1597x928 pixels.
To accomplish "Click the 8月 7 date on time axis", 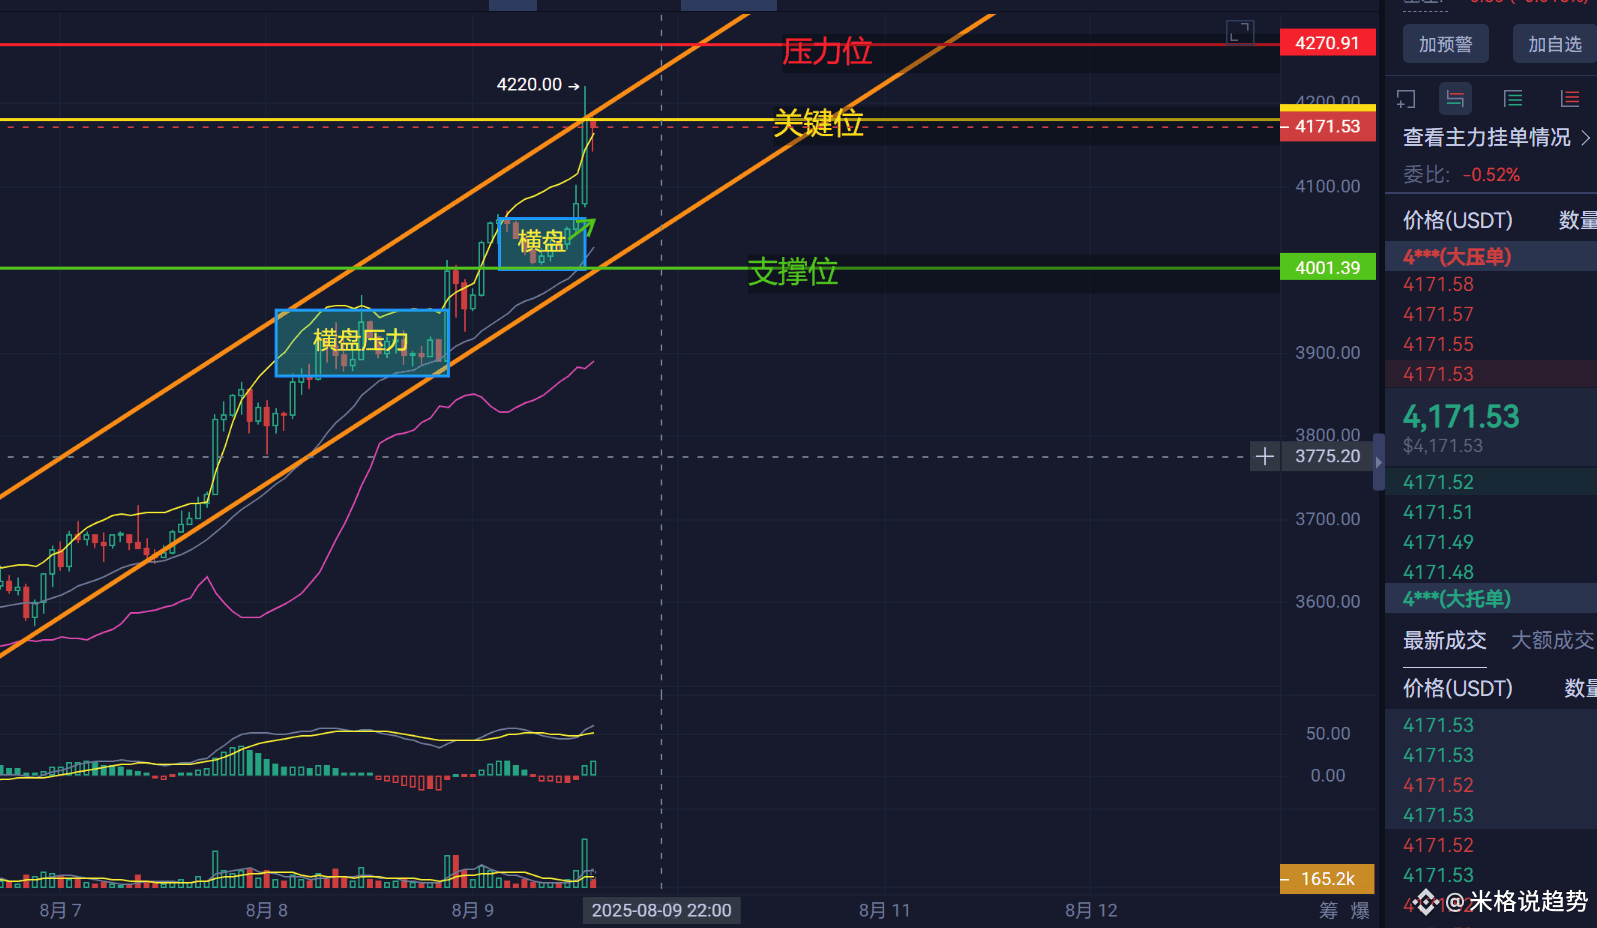I will (60, 910).
